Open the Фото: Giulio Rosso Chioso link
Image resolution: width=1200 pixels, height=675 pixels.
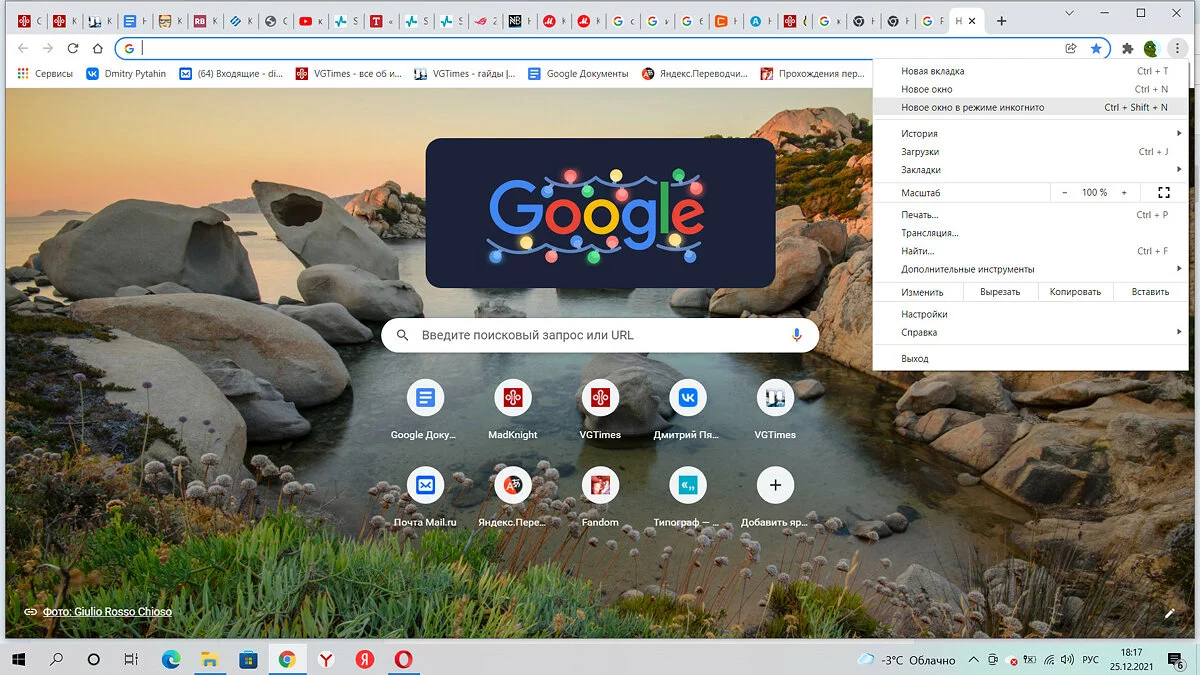pyautogui.click(x=107, y=612)
